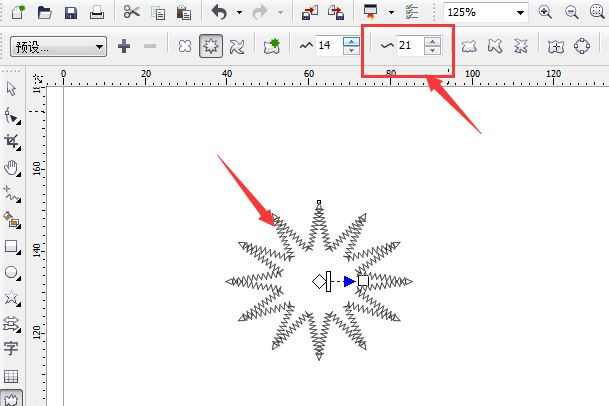Open a file with the folder icon
609x406 pixels.
tap(45, 12)
